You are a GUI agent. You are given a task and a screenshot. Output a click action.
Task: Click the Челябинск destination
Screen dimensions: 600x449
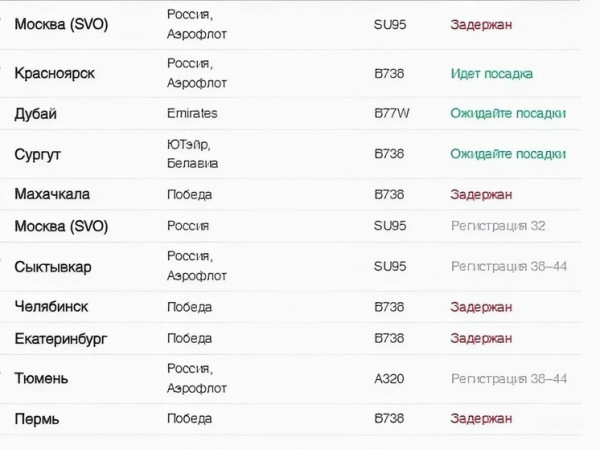pos(51,307)
